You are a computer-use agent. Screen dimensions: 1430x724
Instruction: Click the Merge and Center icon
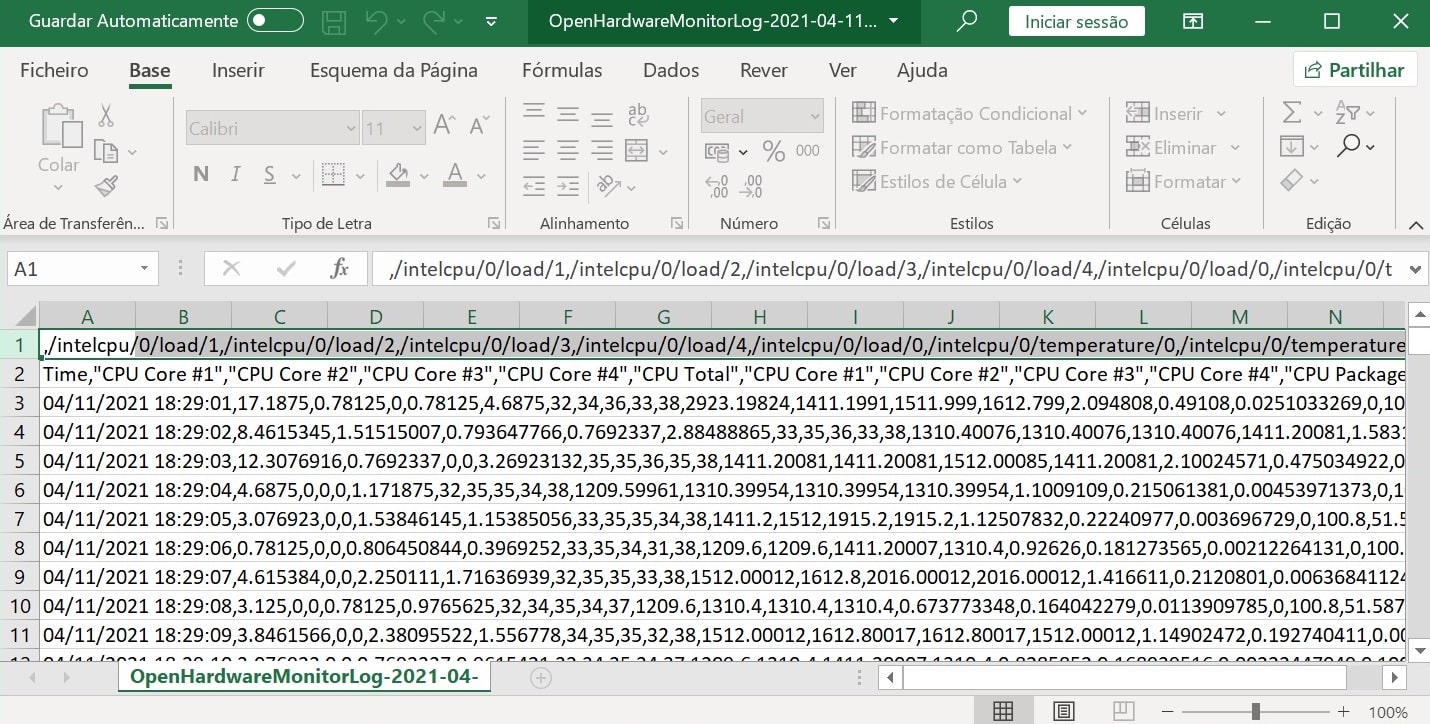coord(636,151)
